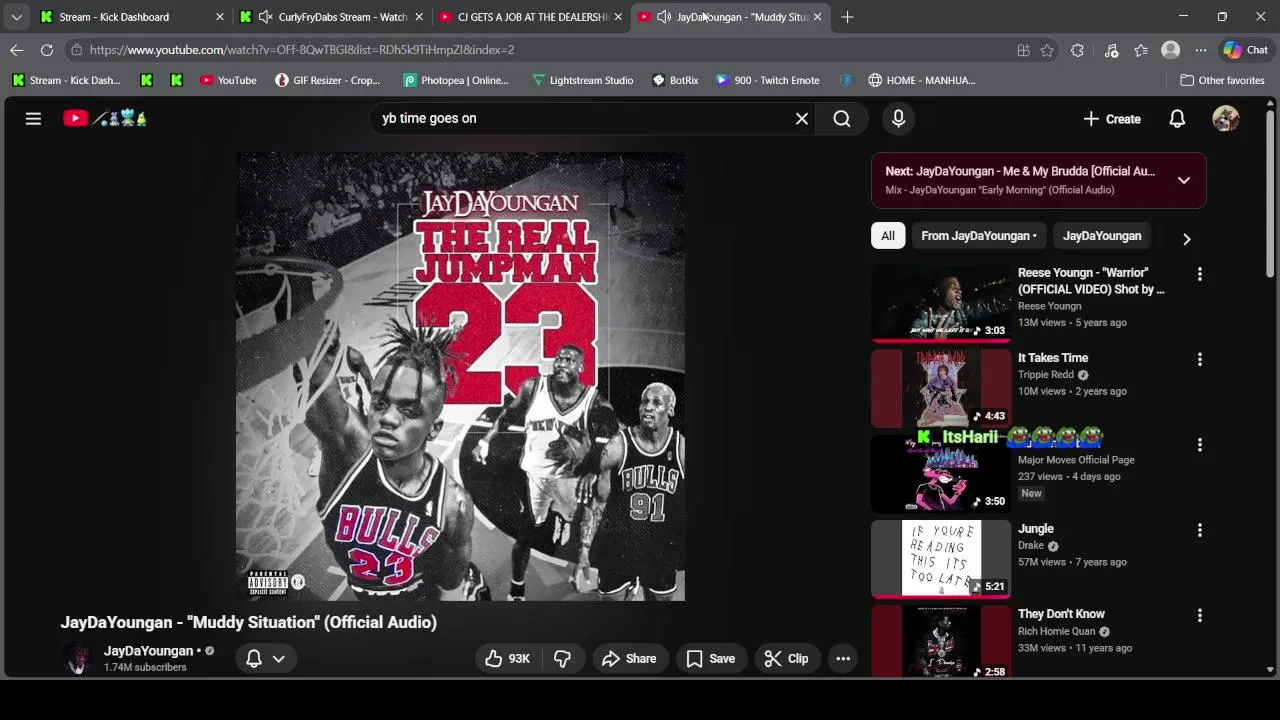This screenshot has height=720, width=1280.
Task: Open the browser profile icon
Action: (x=1170, y=49)
